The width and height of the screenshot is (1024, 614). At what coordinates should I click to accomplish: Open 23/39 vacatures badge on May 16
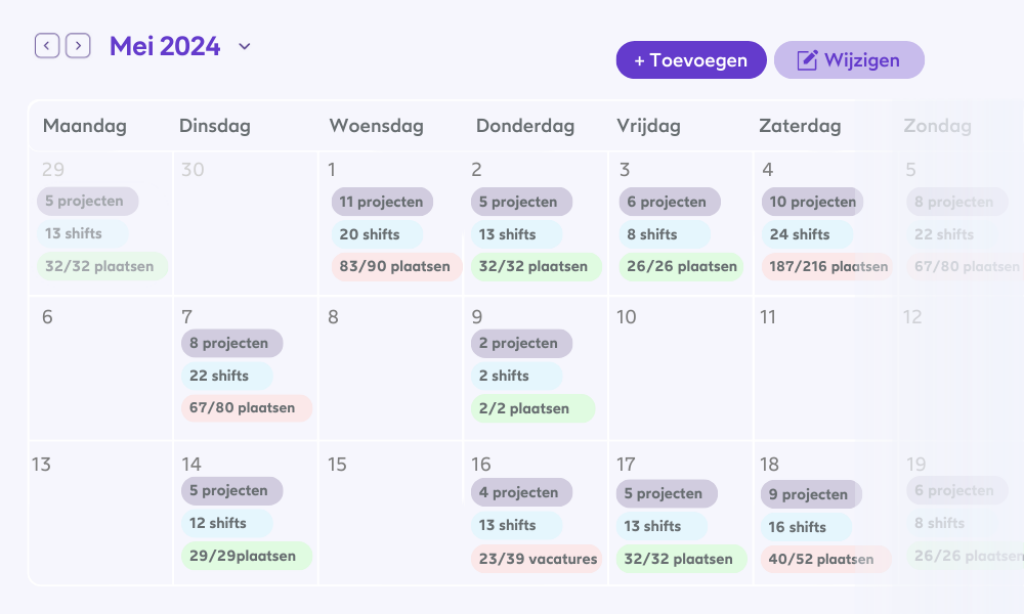[537, 559]
